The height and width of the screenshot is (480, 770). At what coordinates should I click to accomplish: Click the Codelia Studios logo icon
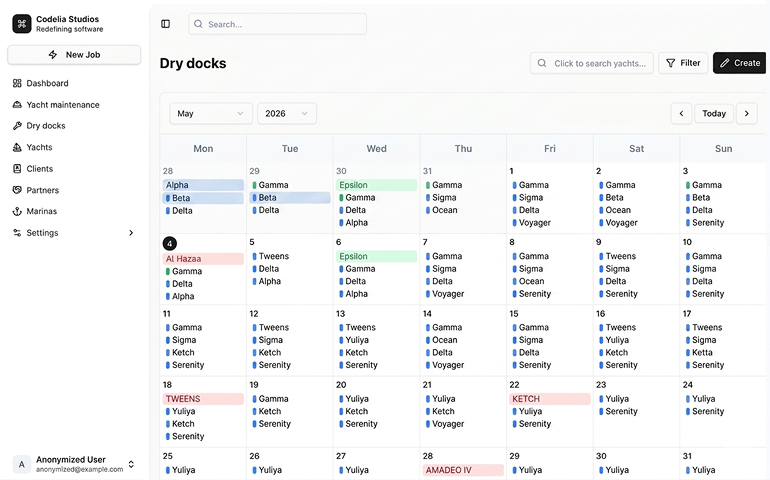(22, 24)
